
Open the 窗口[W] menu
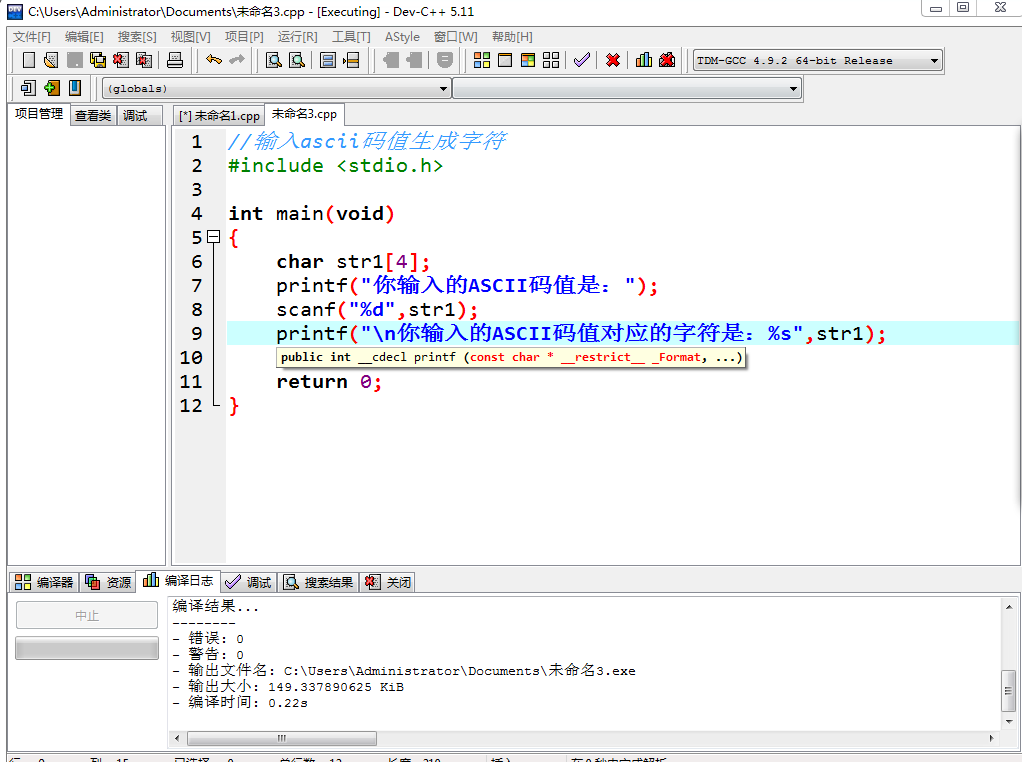click(456, 37)
